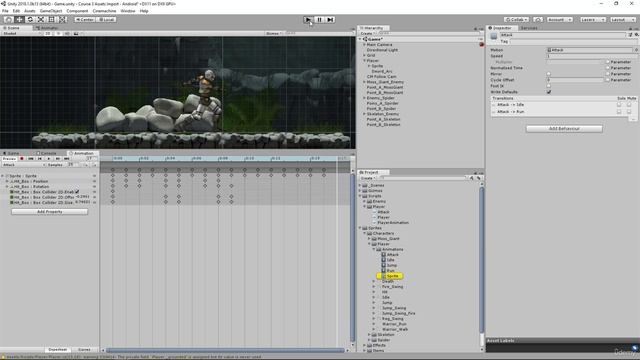Expand Moss_Giant_Enemy in the Hierarchy
This screenshot has width=640, height=360.
coord(364,82)
